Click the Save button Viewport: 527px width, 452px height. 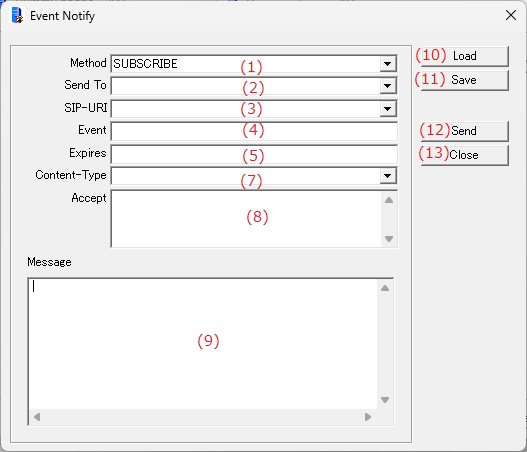coord(464,80)
